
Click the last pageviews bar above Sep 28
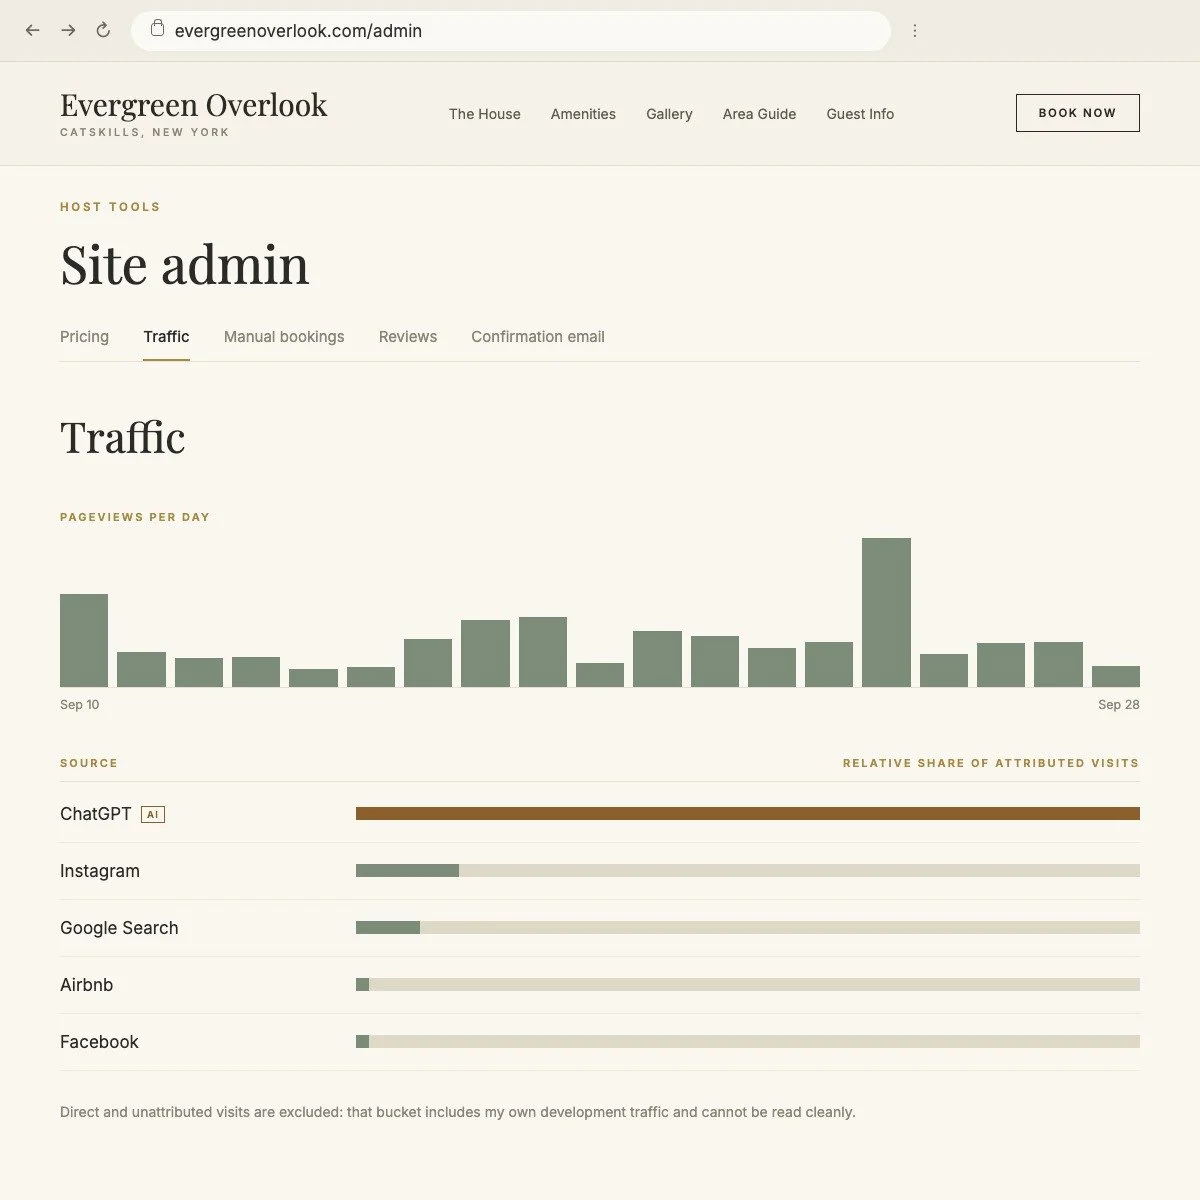tap(1116, 676)
